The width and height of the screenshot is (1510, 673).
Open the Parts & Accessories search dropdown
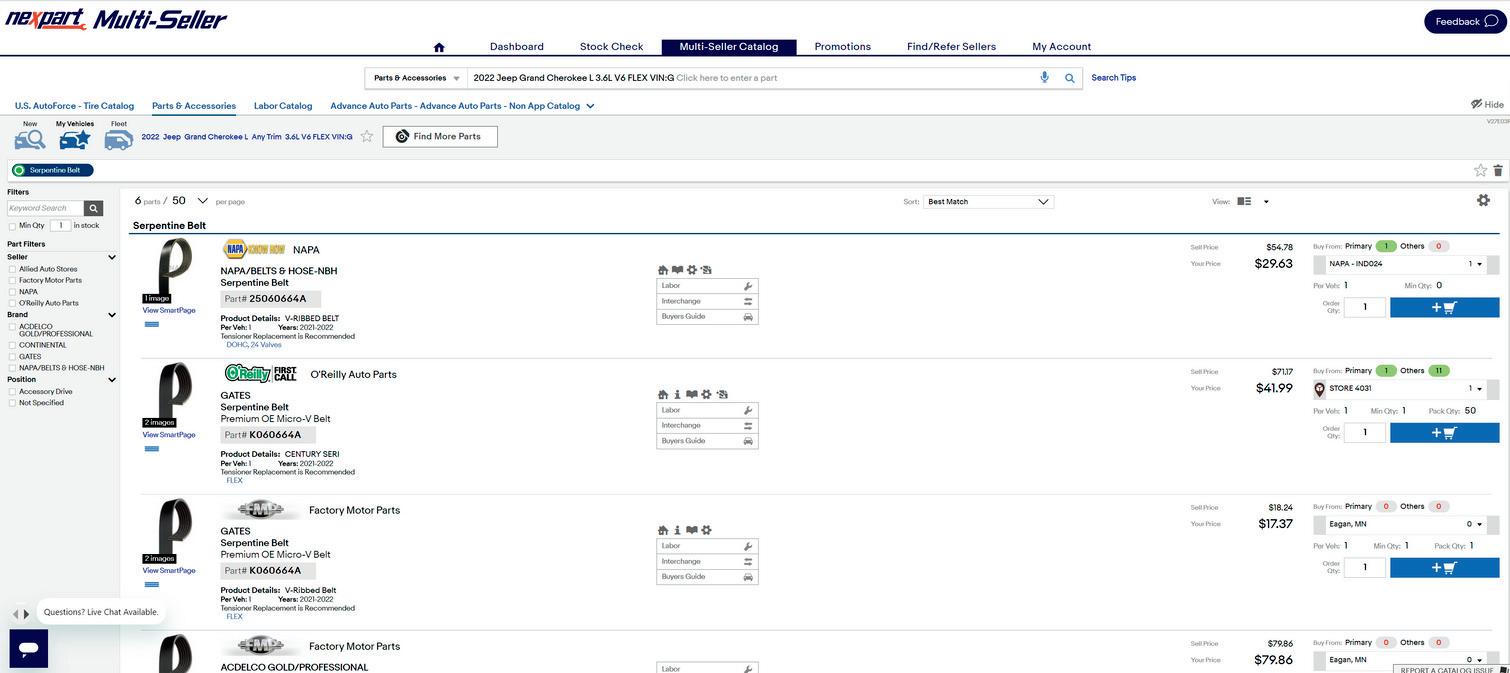tap(417, 78)
